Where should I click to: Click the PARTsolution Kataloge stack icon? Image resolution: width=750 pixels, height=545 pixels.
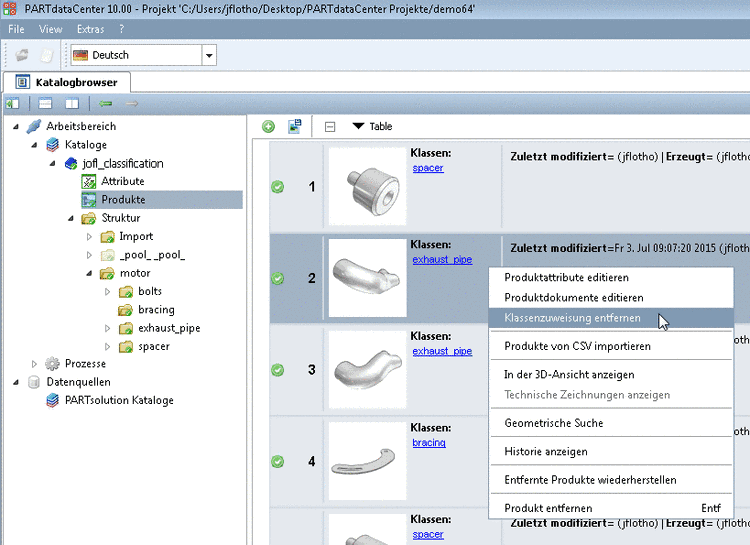(x=53, y=400)
